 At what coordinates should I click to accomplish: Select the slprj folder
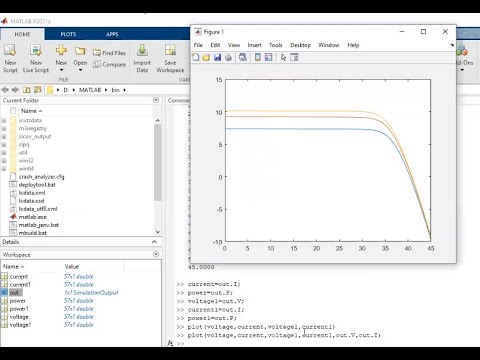(x=24, y=145)
